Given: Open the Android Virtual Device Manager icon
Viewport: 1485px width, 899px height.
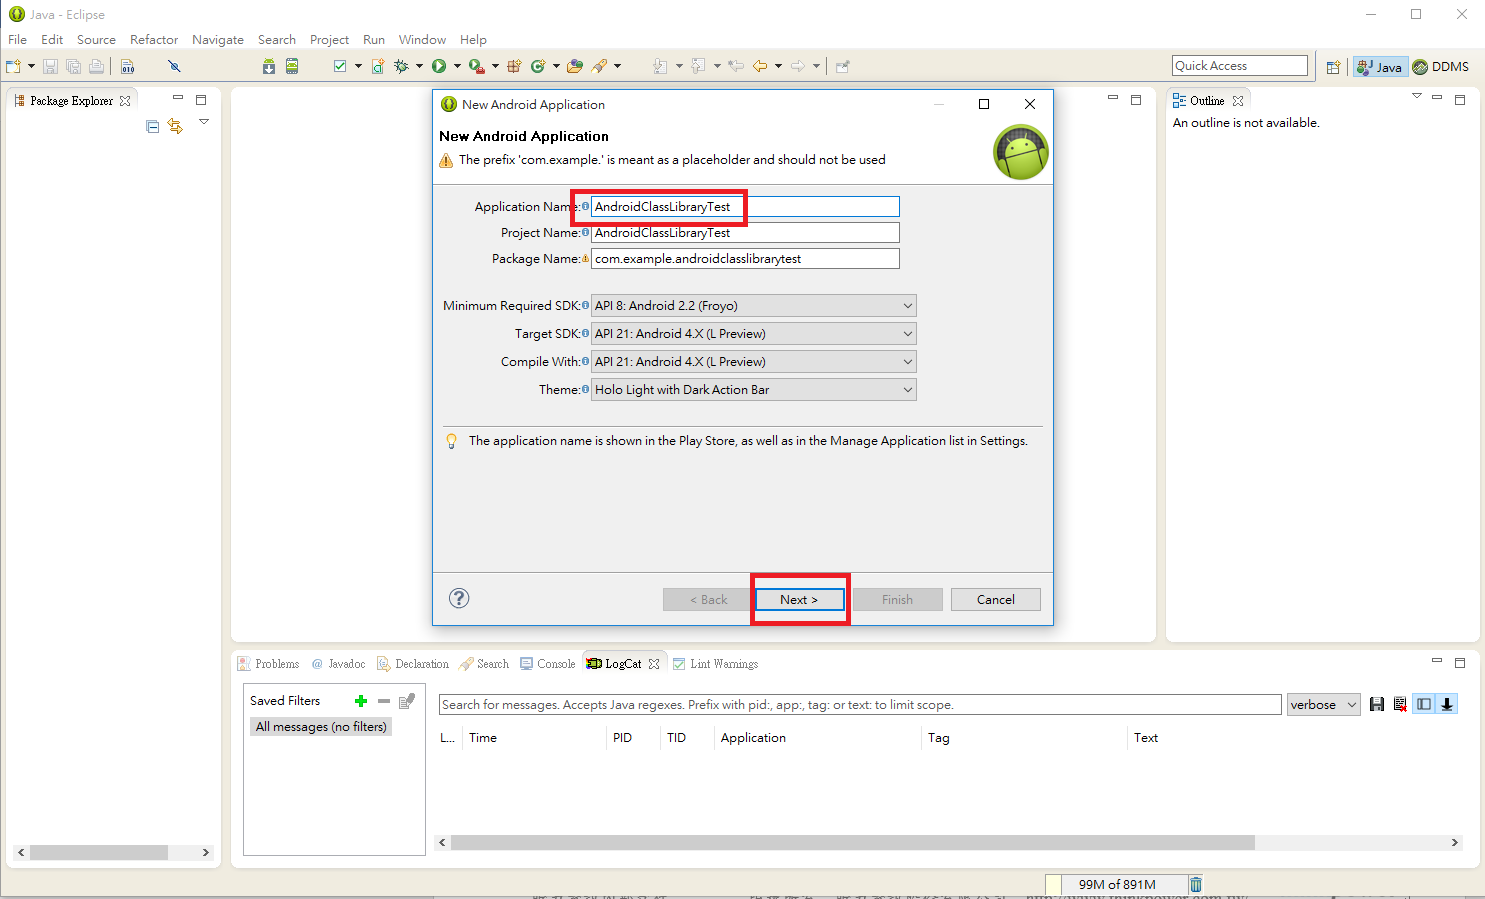Looking at the screenshot, I should click(292, 66).
